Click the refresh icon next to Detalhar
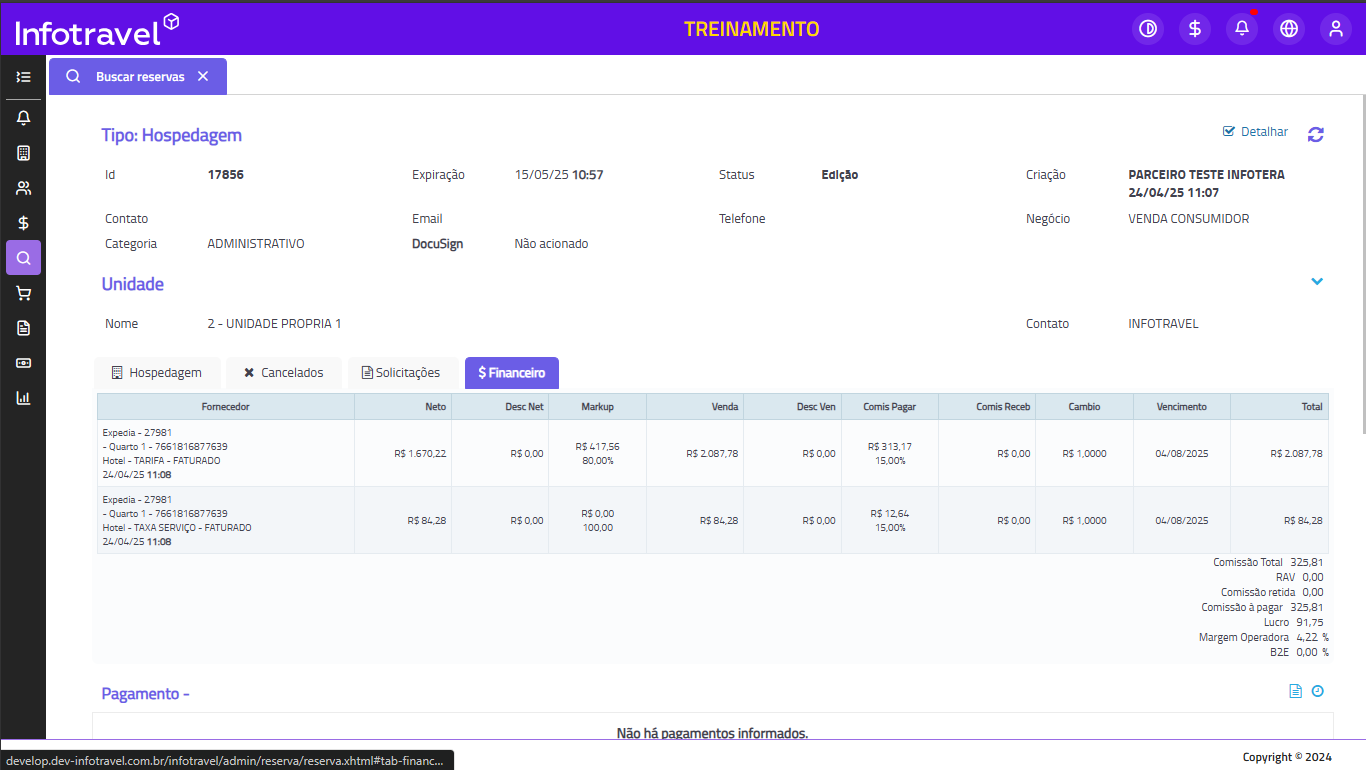The image size is (1366, 770). pyautogui.click(x=1316, y=135)
